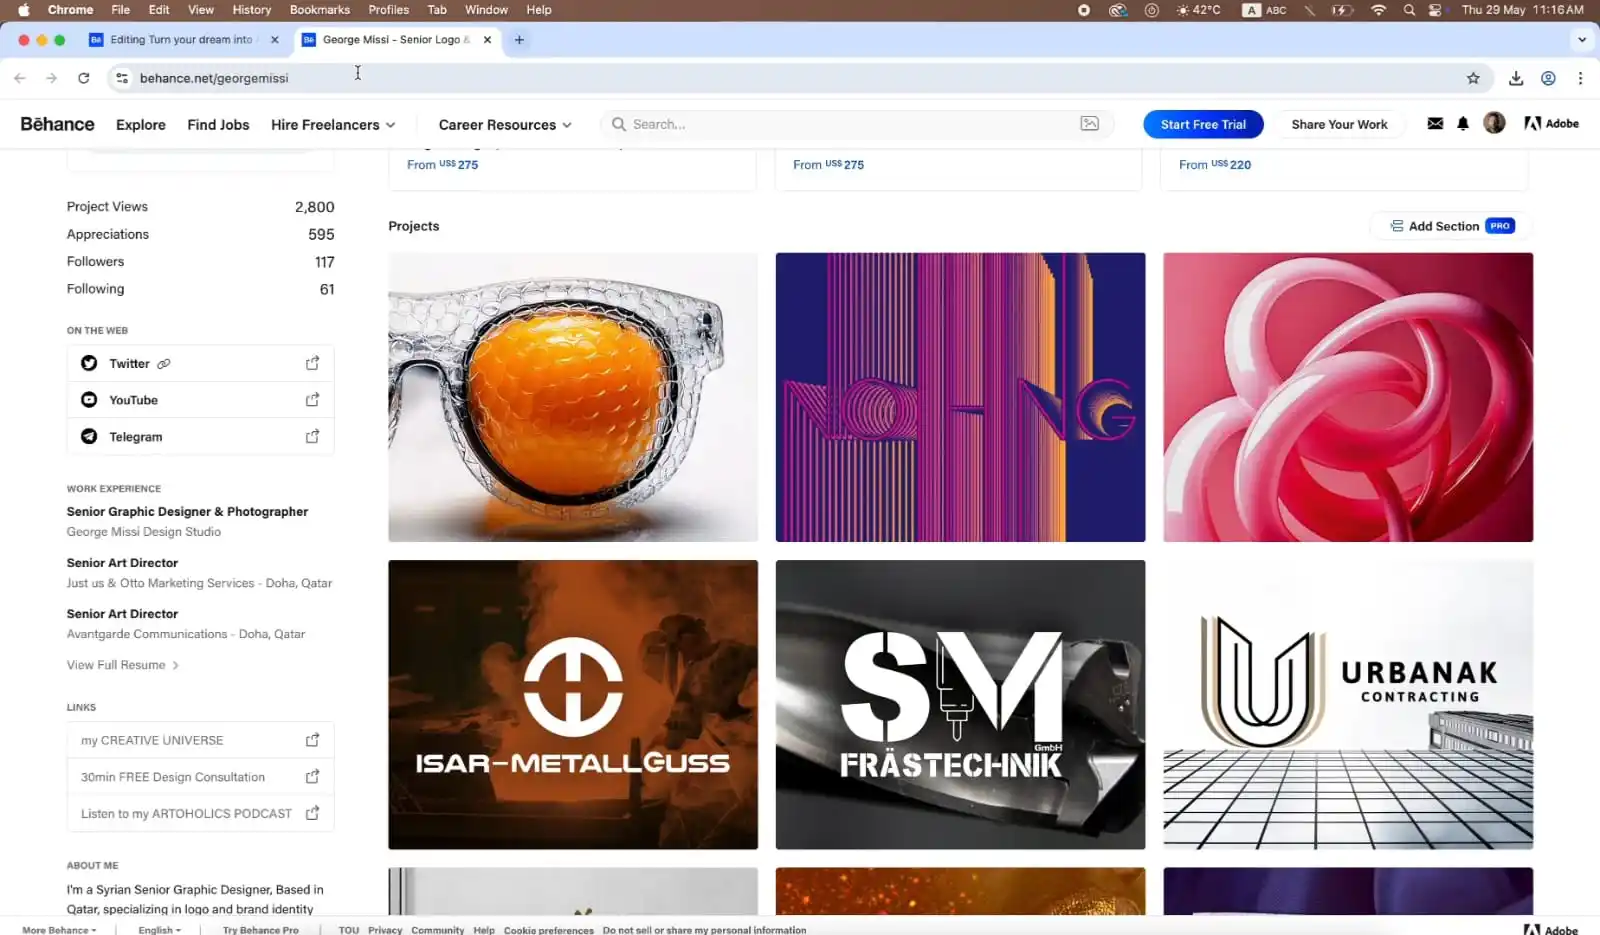Click the Appreciations 595 row

(200, 234)
